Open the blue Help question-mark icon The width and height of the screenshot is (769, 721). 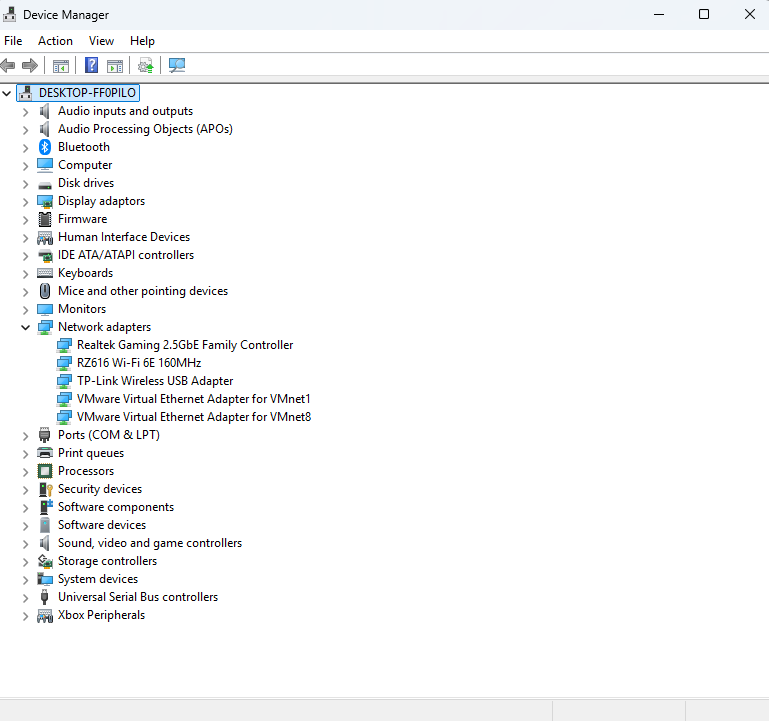click(91, 65)
